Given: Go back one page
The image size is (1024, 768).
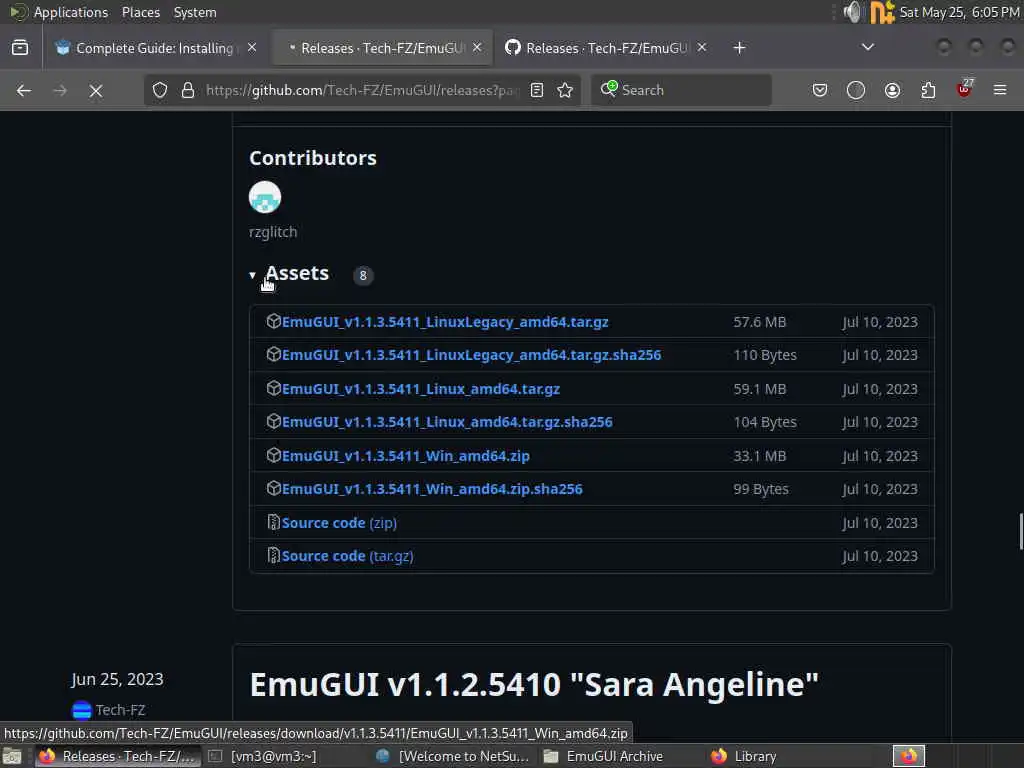Looking at the screenshot, I should (24, 90).
